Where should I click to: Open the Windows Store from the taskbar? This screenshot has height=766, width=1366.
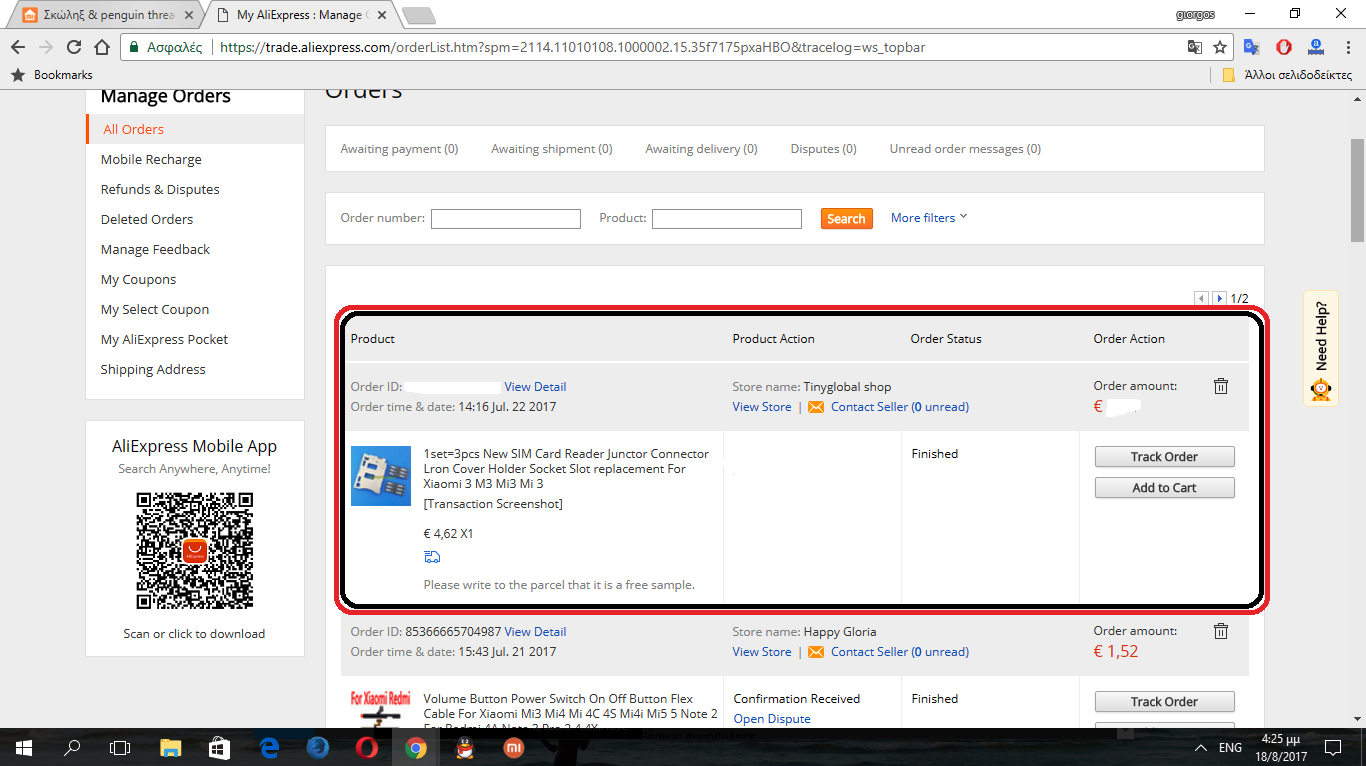pos(220,747)
